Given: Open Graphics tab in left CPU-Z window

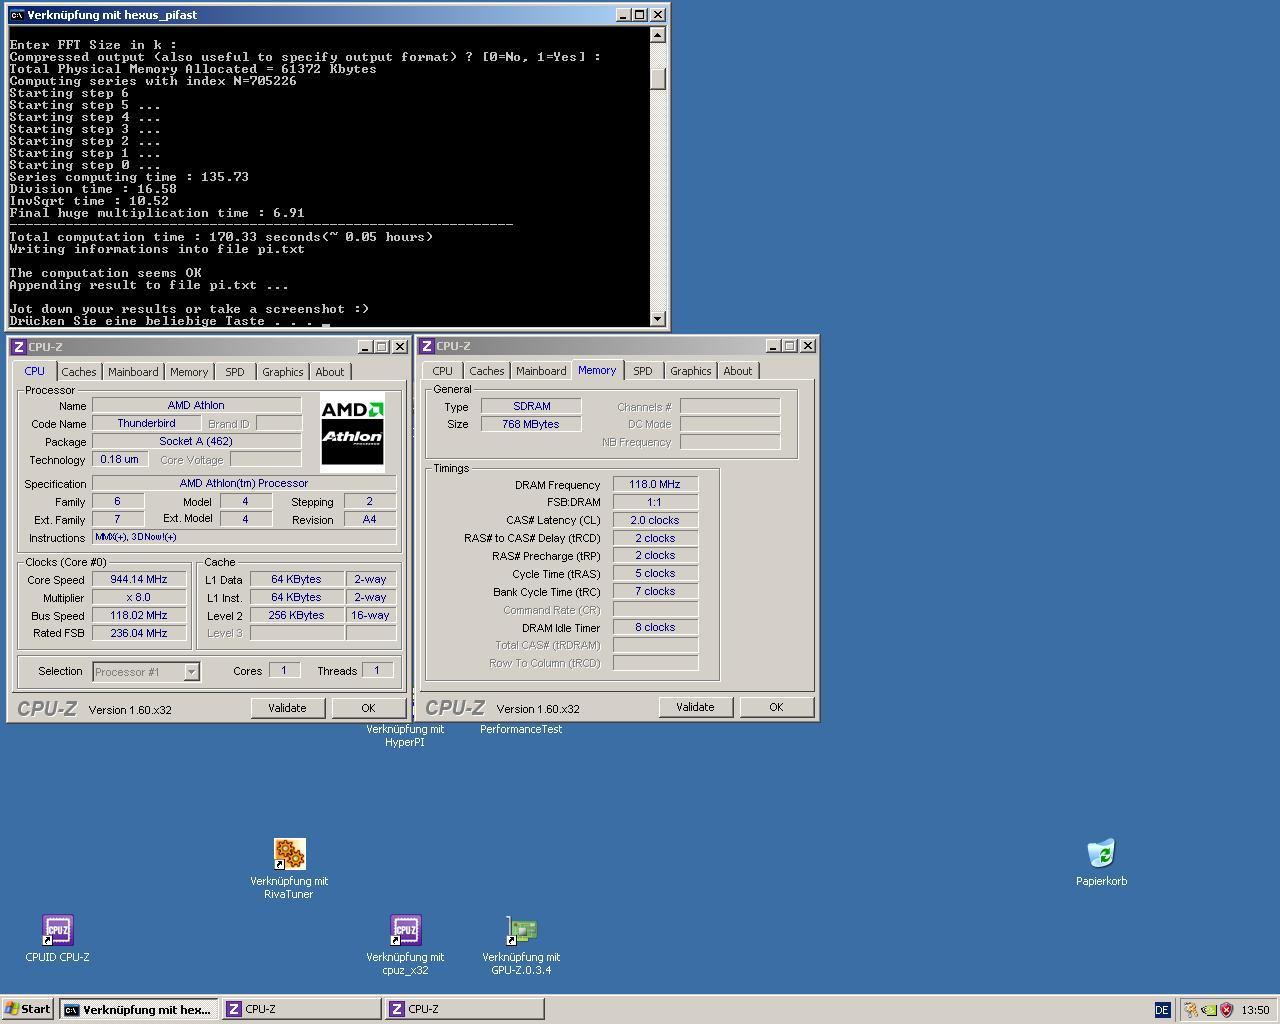Looking at the screenshot, I should [283, 372].
